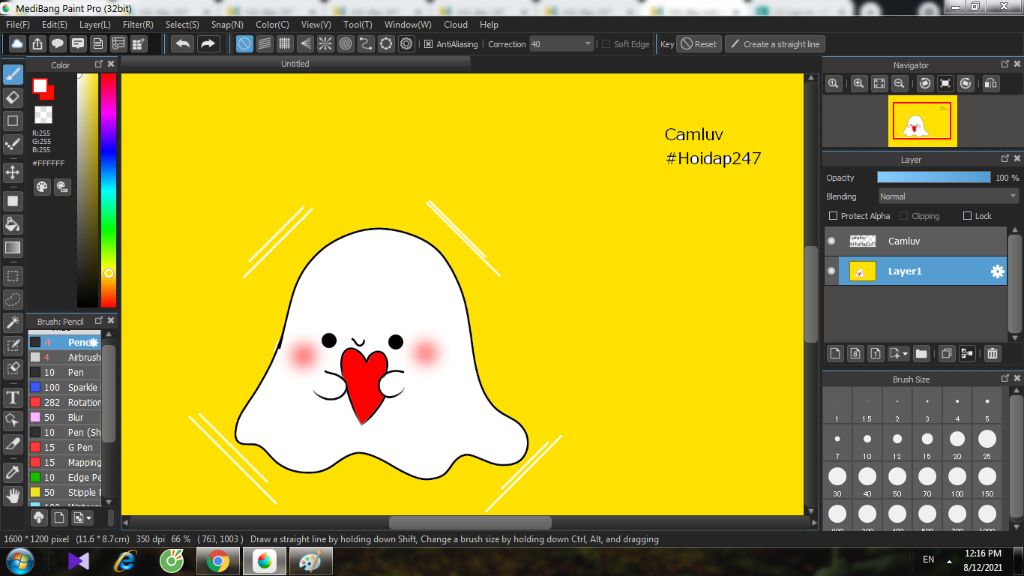Check the Lock checkbox
The width and height of the screenshot is (1024, 576).
coord(967,216)
